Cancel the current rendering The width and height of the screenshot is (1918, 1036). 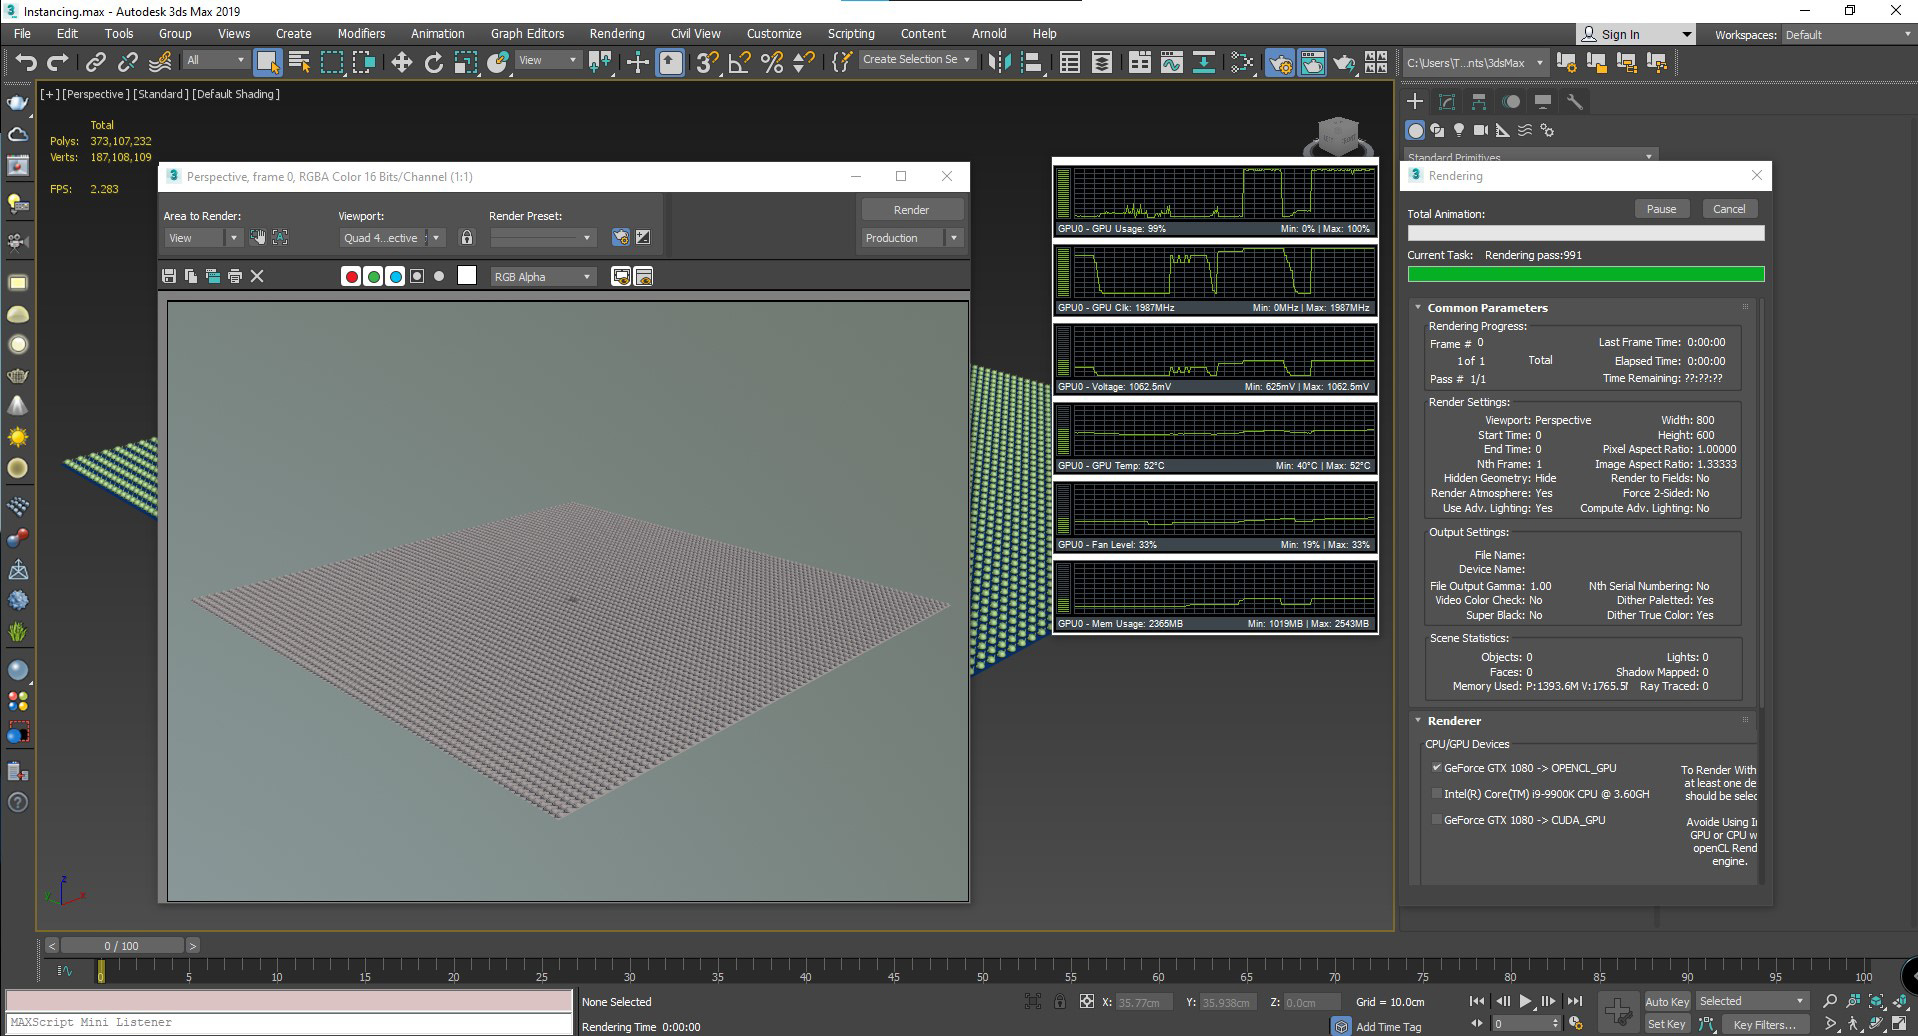[1728, 209]
